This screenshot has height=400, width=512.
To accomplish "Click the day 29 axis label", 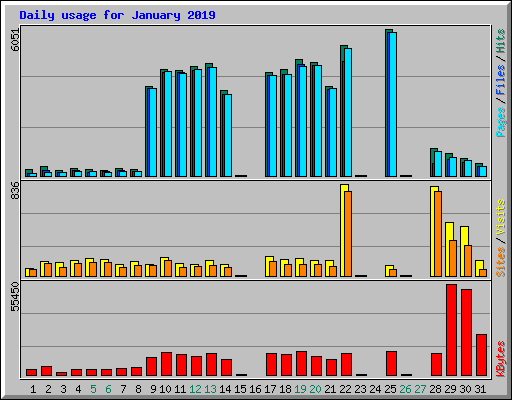I will point(450,389).
